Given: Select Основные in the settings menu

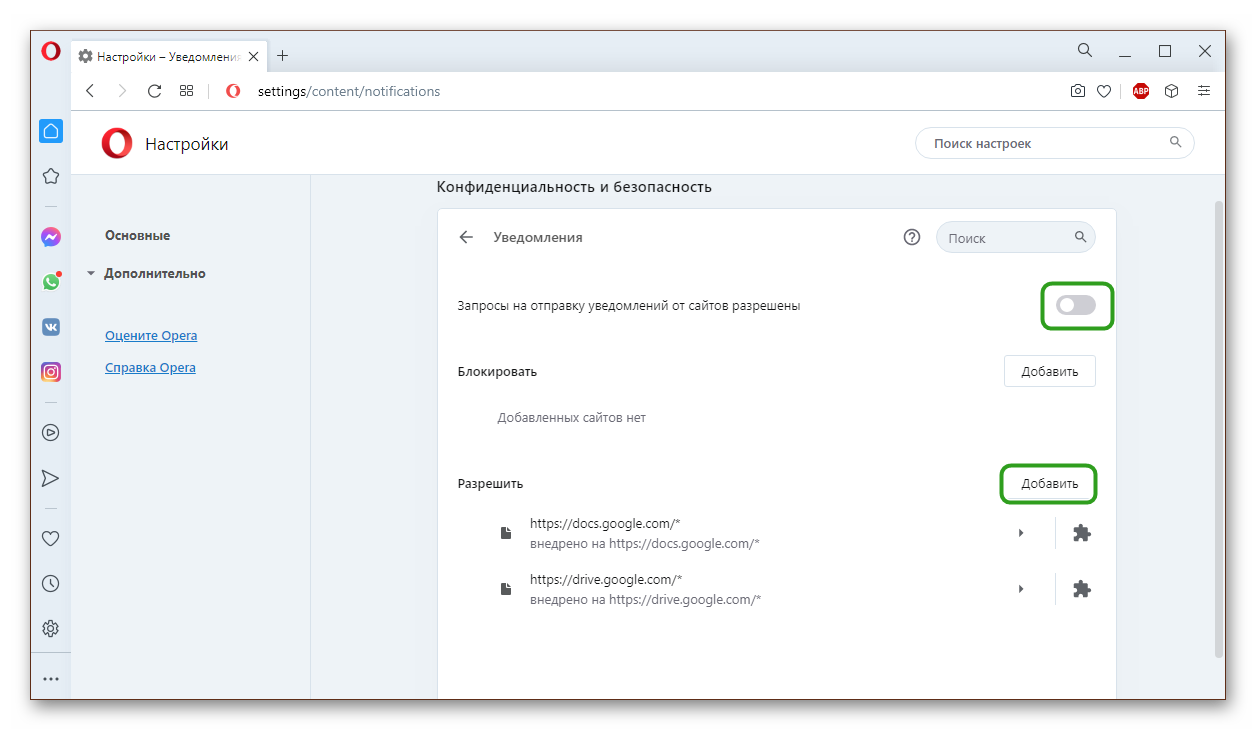Looking at the screenshot, I should (137, 235).
